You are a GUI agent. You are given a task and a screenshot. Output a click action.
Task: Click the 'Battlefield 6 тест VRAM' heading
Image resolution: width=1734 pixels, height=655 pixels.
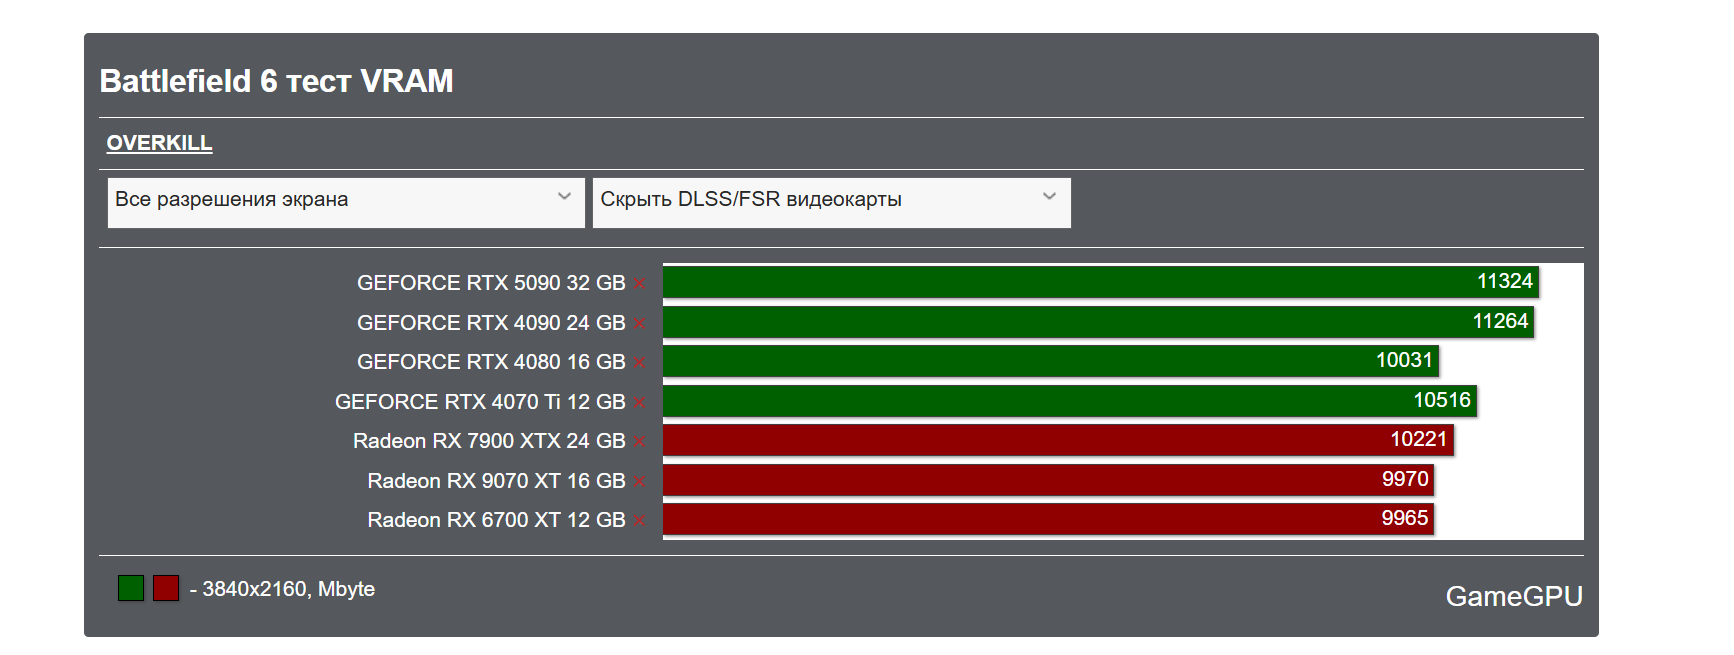[x=276, y=81]
